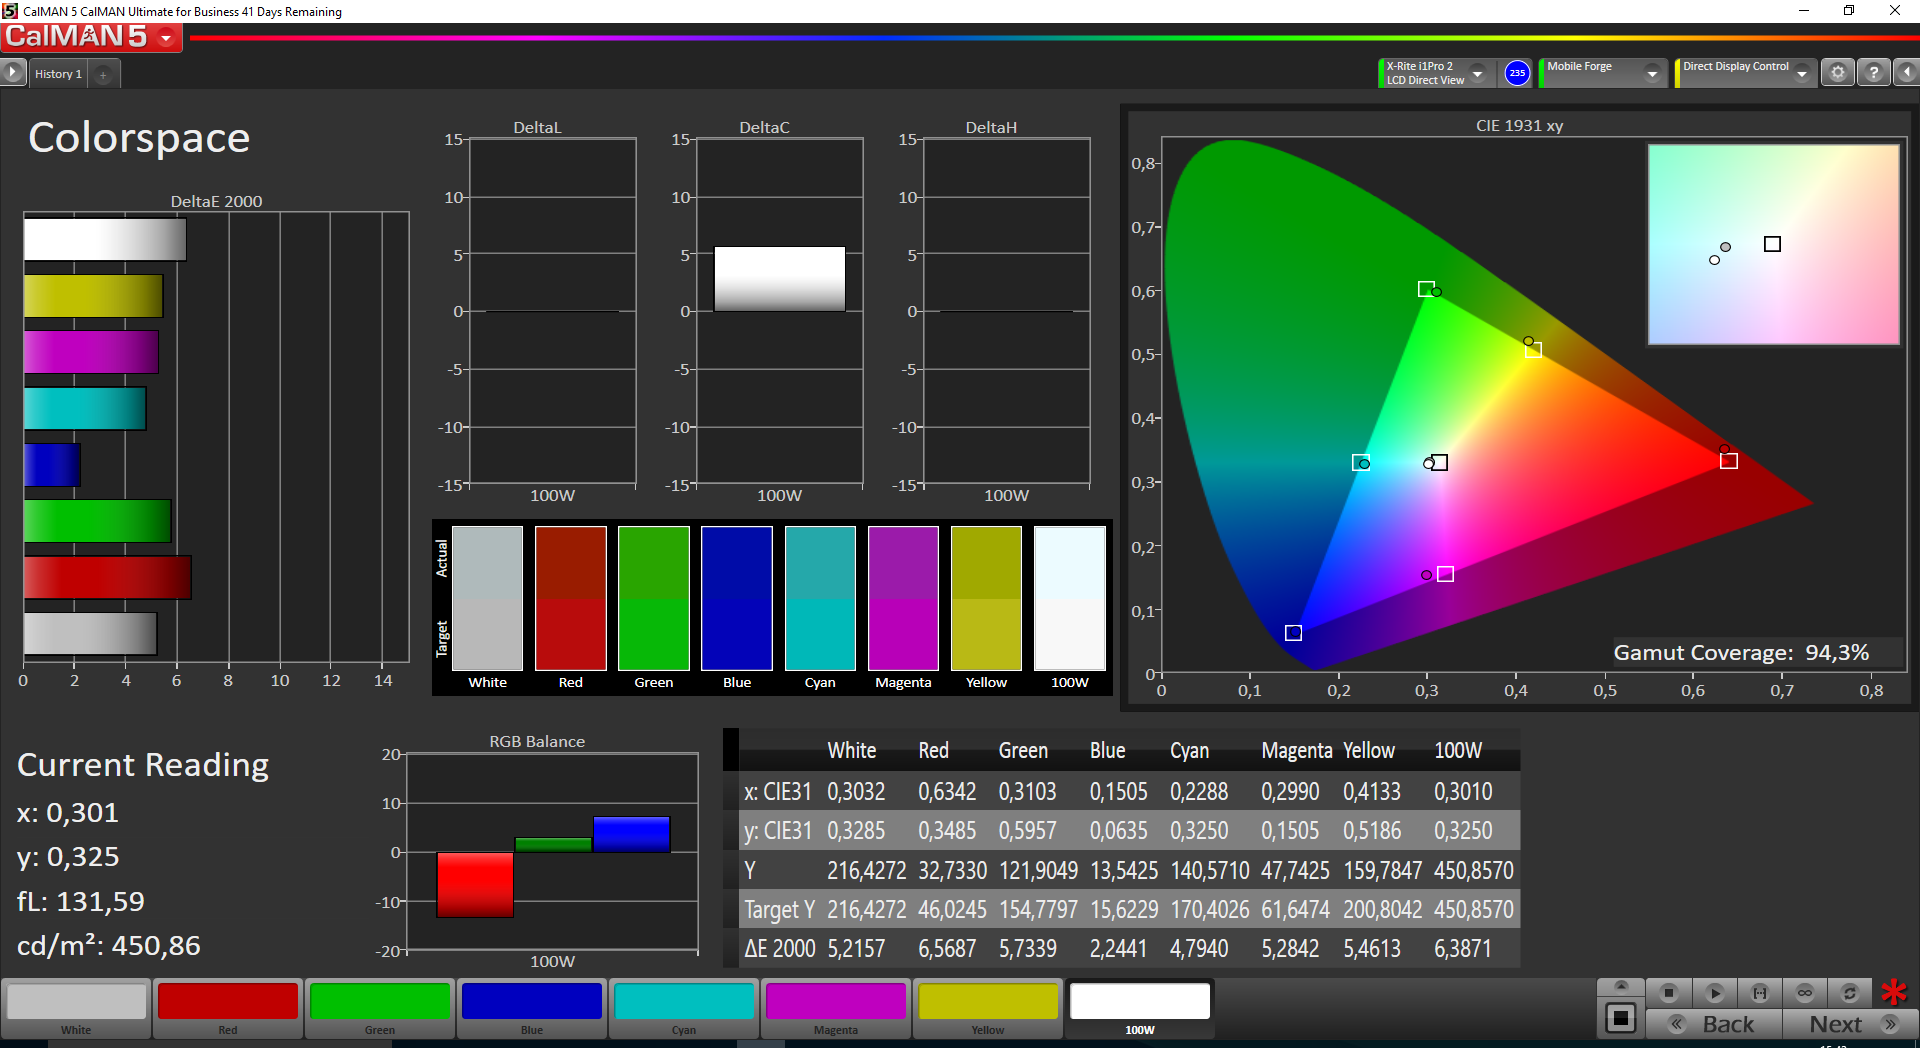Click the cd/m² current reading value
The height and width of the screenshot is (1048, 1920).
pos(109,946)
